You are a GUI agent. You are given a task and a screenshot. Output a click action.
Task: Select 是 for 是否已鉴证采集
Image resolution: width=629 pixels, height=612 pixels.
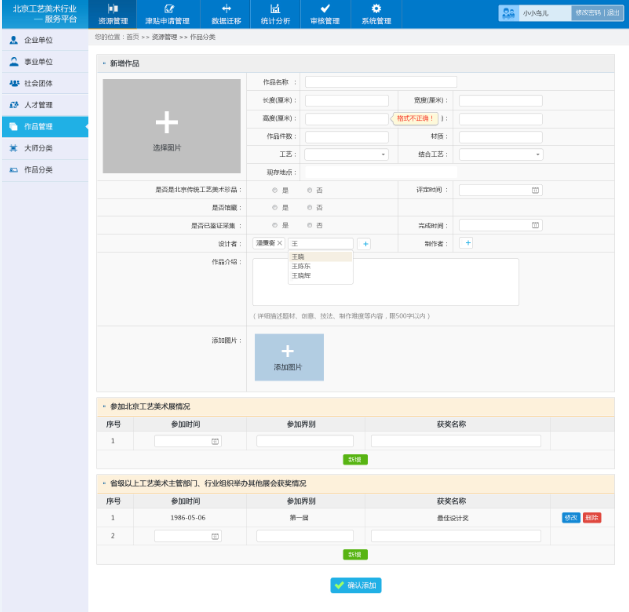(x=275, y=226)
